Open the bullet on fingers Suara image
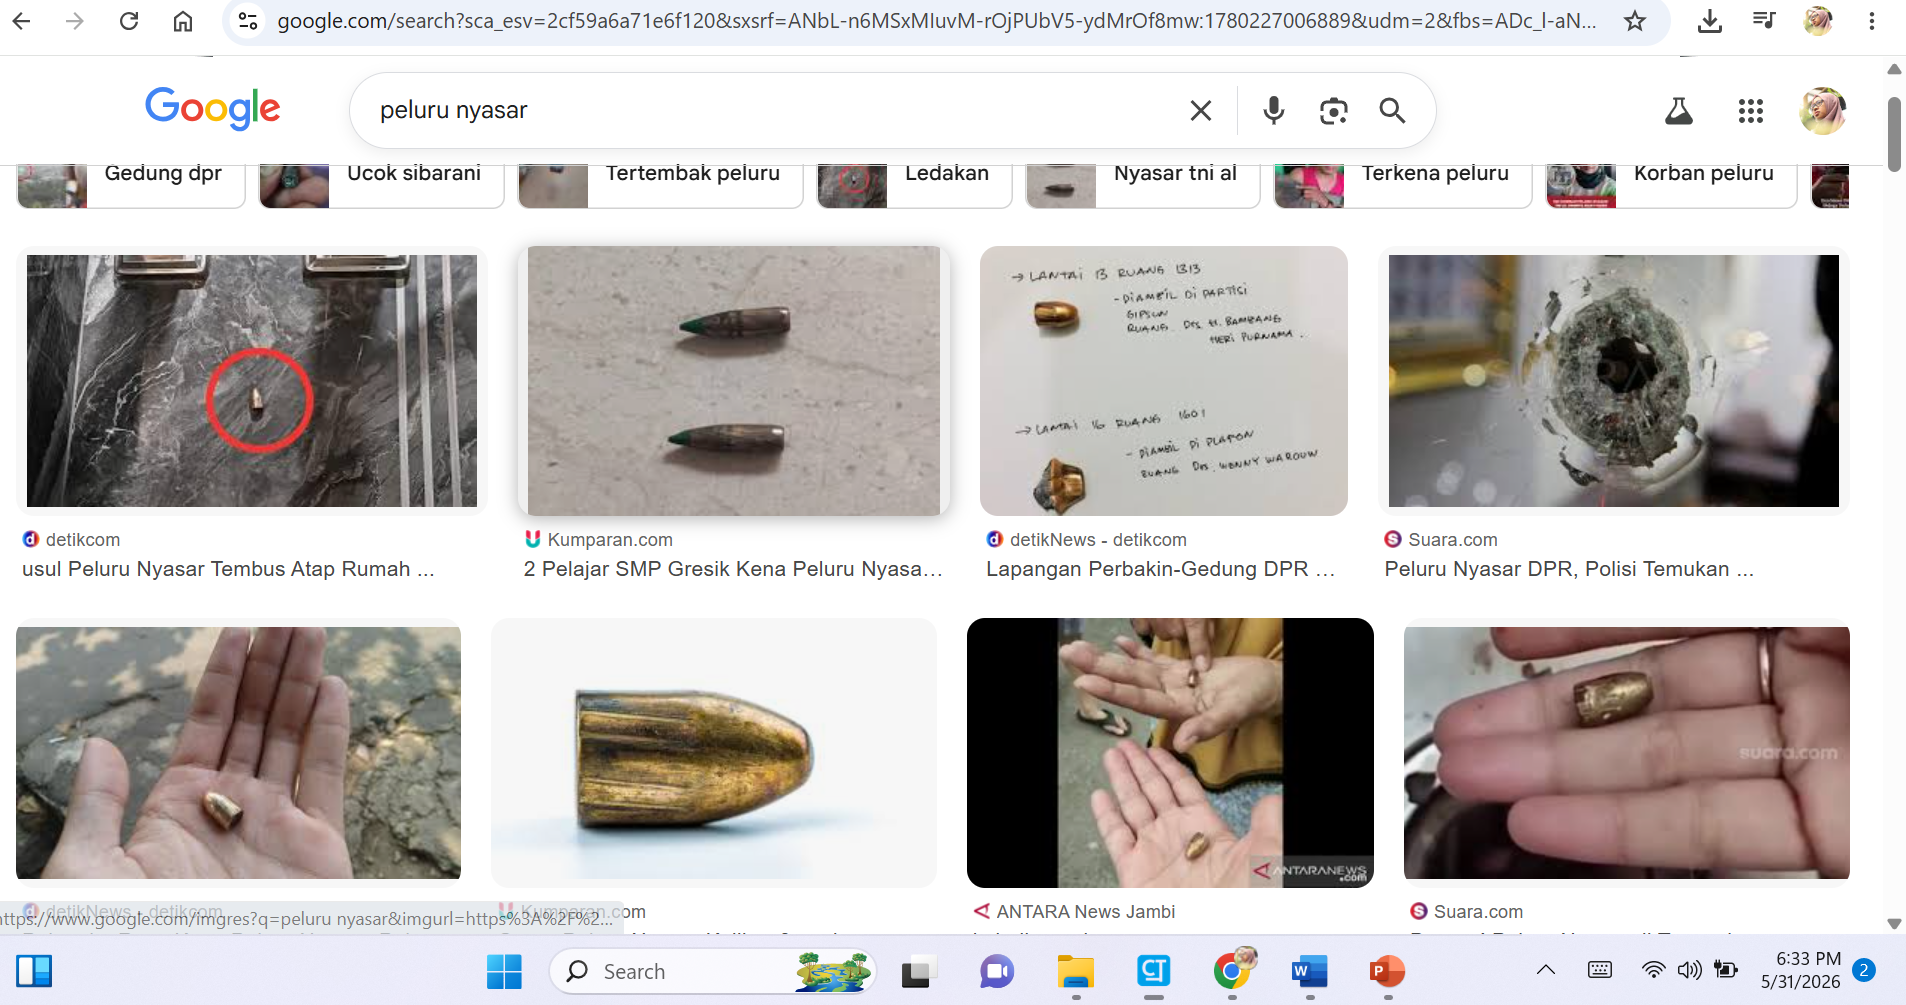 point(1627,753)
